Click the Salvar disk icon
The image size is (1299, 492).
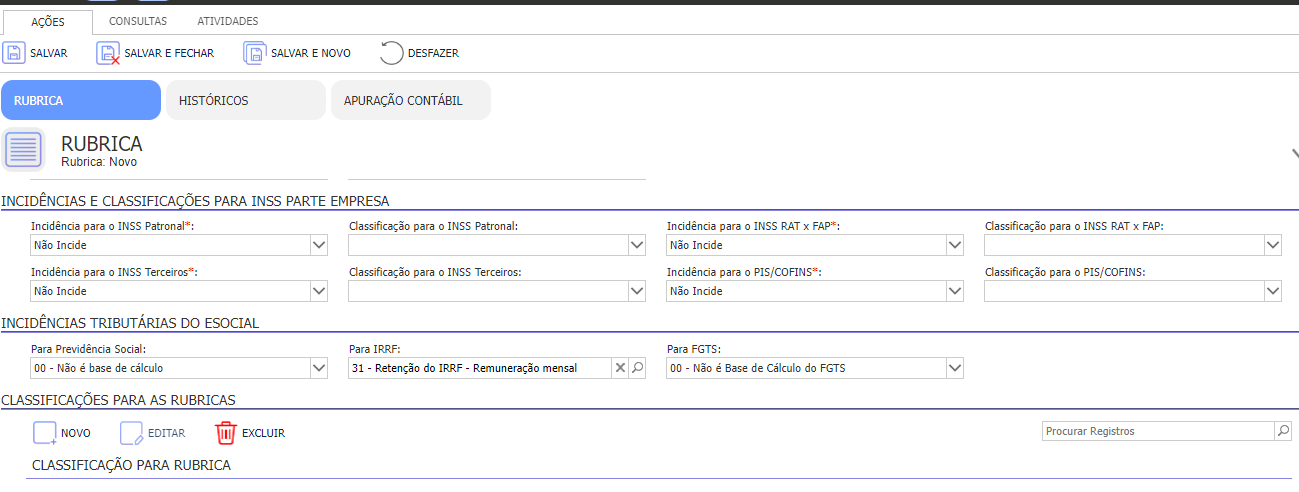pyautogui.click(x=14, y=53)
